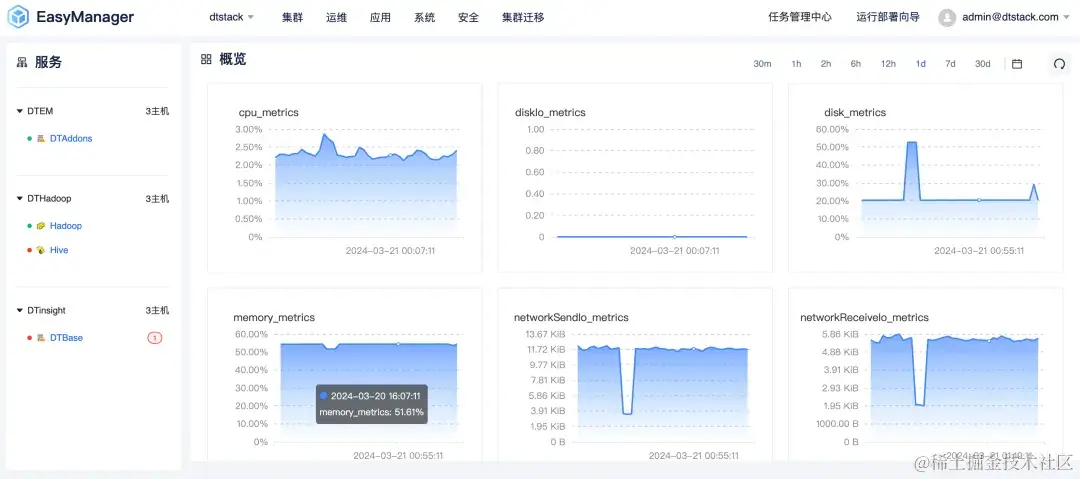Click the 服务 panel hierarchy icon
1080x479 pixels.
pos(22,63)
